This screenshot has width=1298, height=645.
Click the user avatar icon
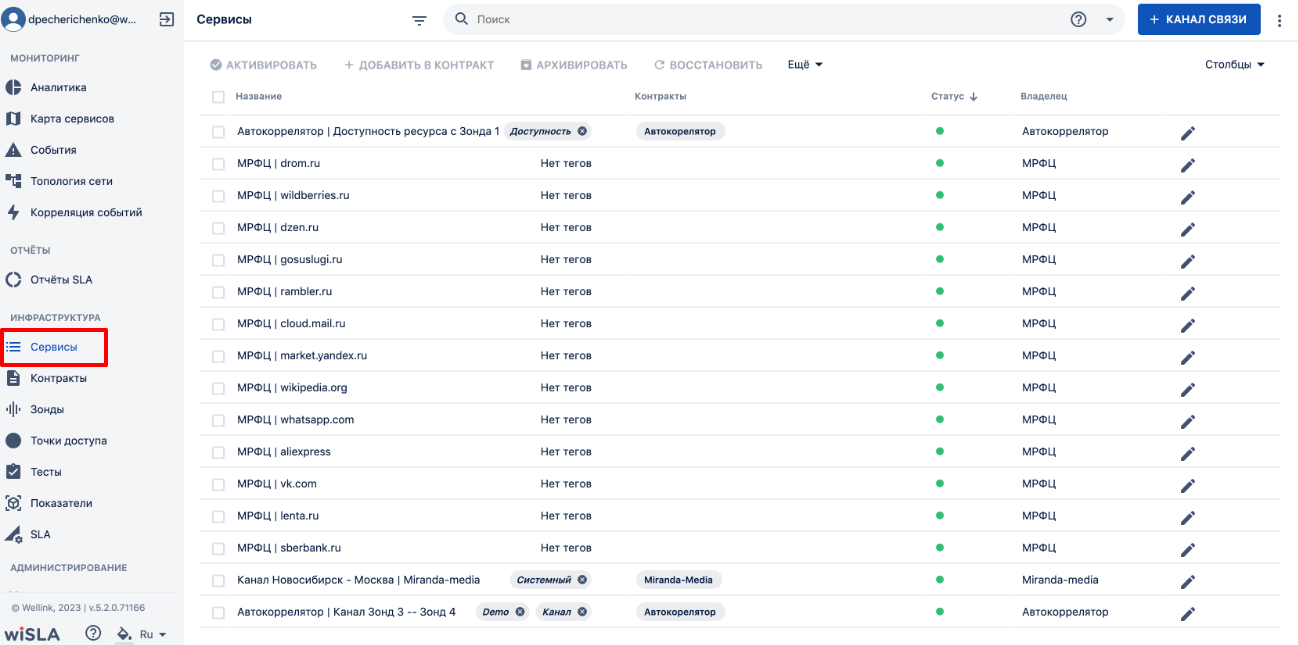tap(13, 19)
